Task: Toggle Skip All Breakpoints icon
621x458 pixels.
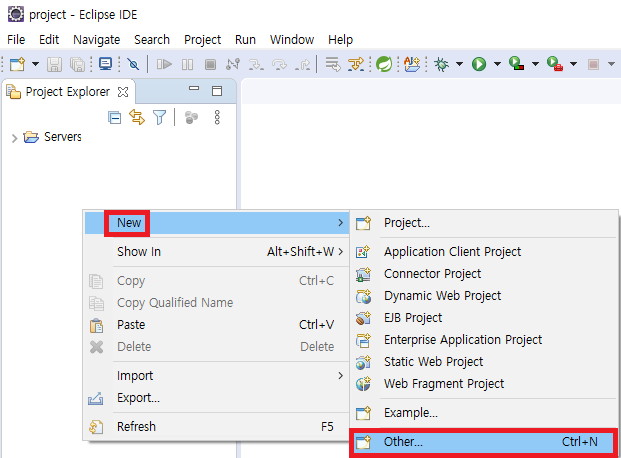Action: pyautogui.click(x=133, y=64)
